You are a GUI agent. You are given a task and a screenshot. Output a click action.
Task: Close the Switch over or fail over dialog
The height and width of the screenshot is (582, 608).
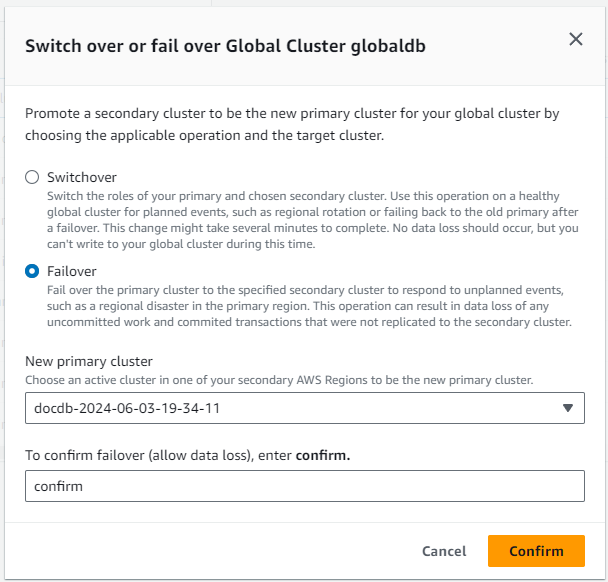pos(575,39)
